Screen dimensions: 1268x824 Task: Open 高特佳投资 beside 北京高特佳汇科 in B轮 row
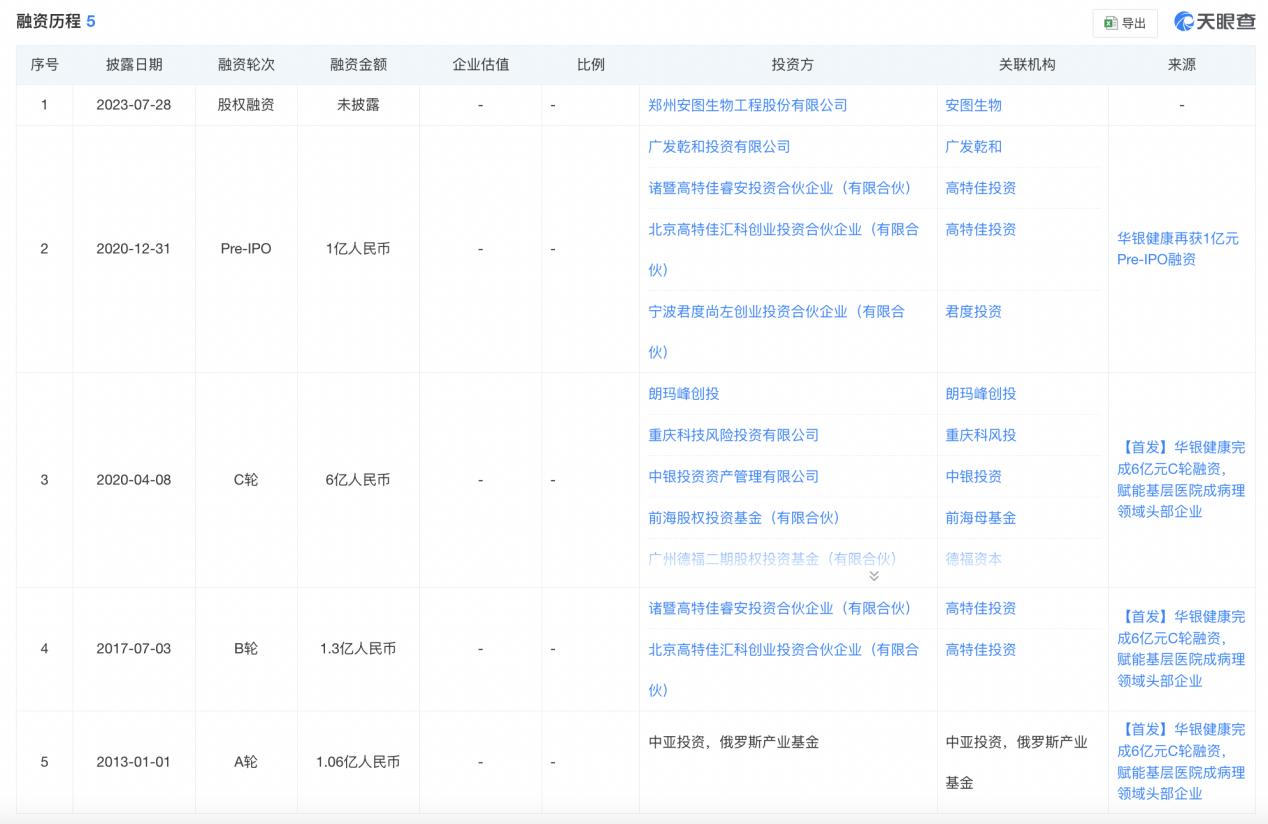[980, 649]
